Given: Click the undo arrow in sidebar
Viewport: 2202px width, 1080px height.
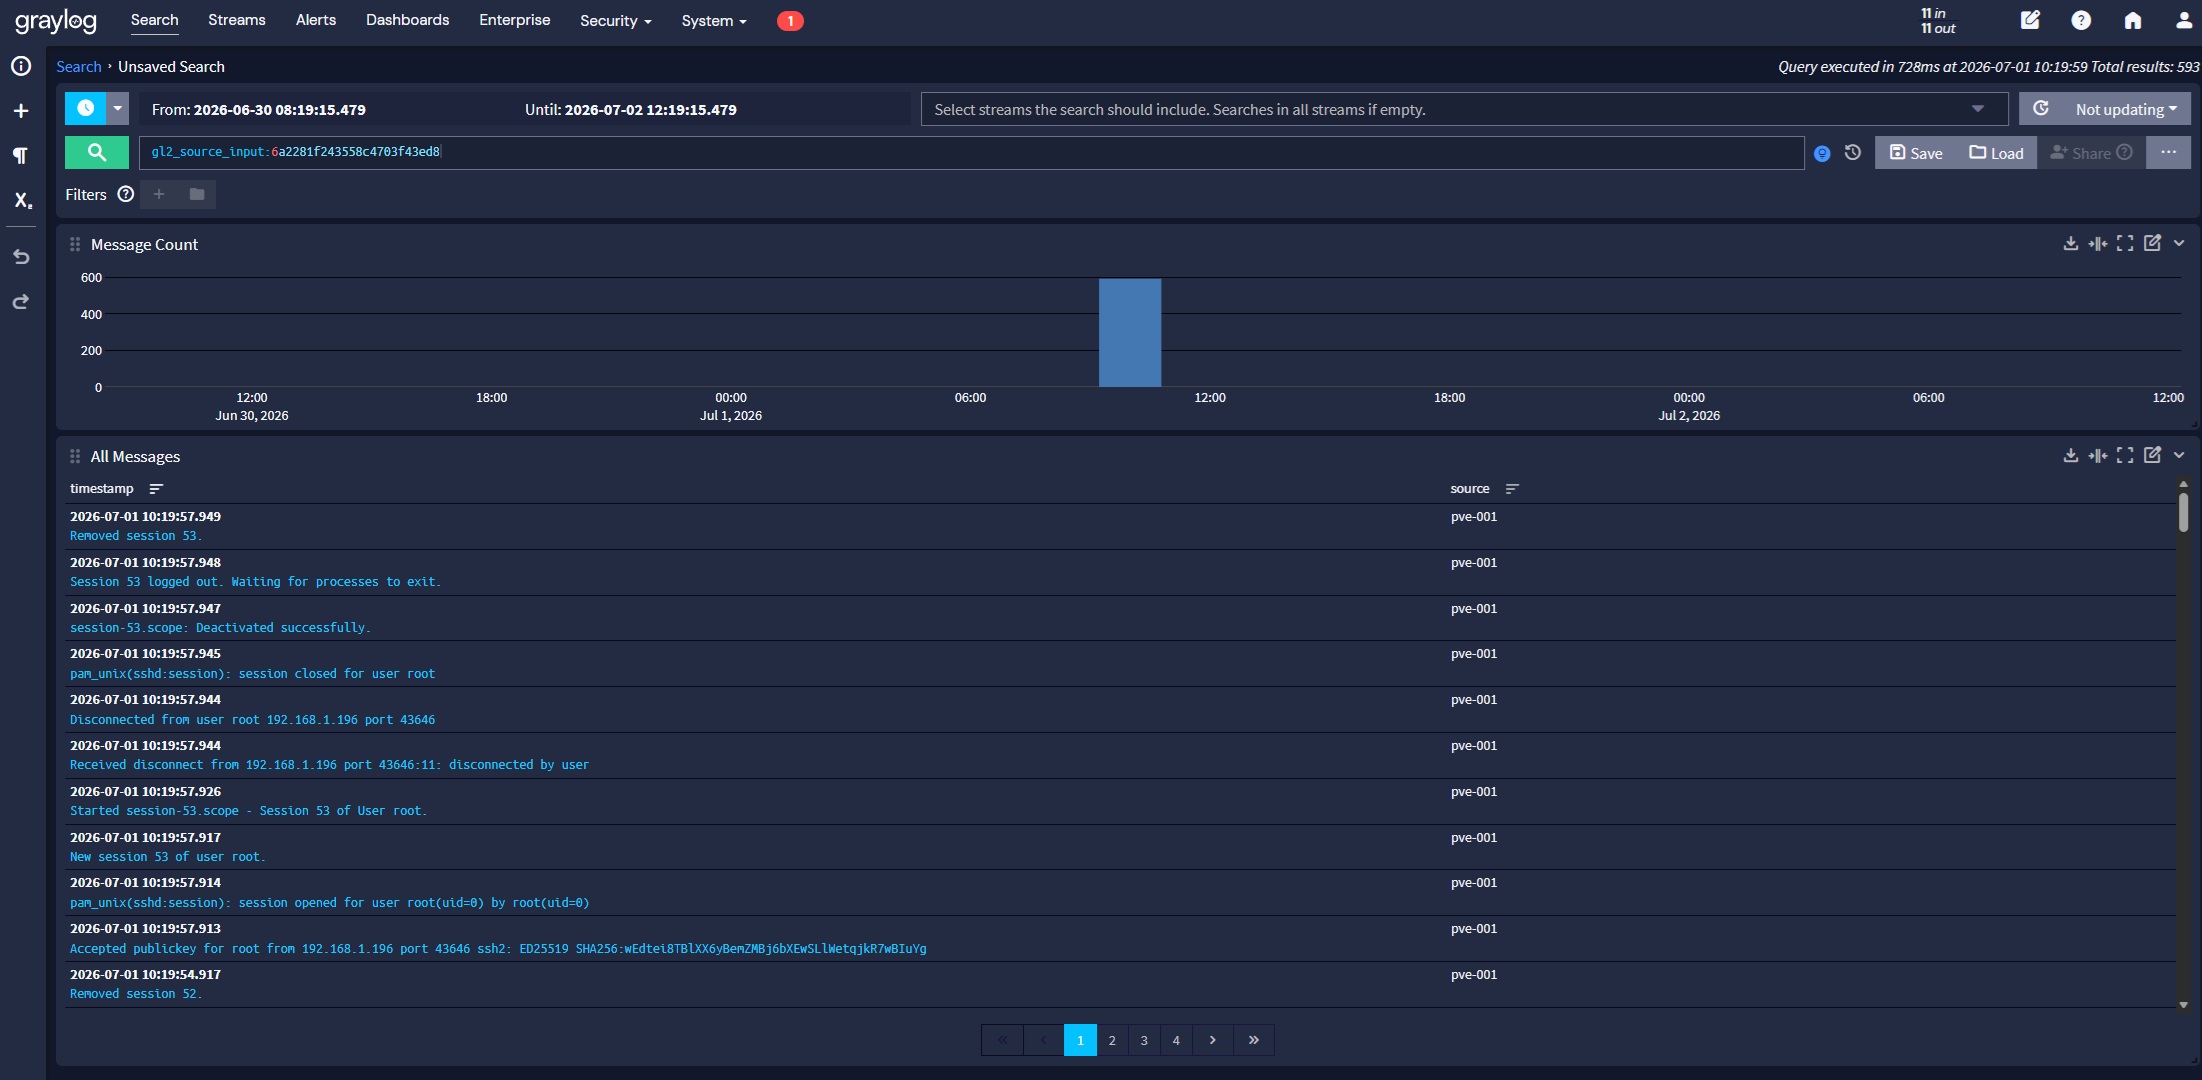Looking at the screenshot, I should tap(21, 257).
